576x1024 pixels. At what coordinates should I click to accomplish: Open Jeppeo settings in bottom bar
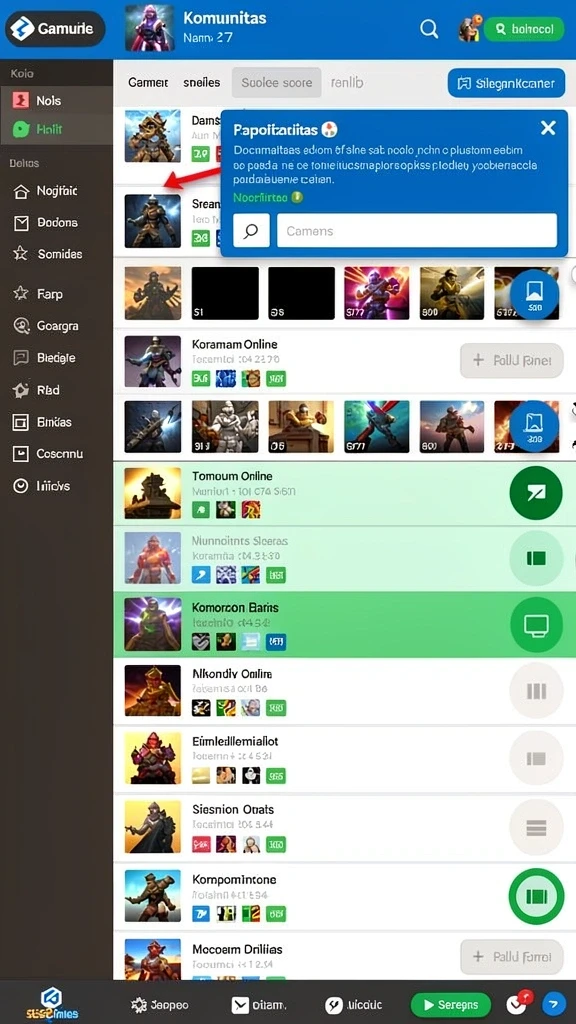point(159,1005)
